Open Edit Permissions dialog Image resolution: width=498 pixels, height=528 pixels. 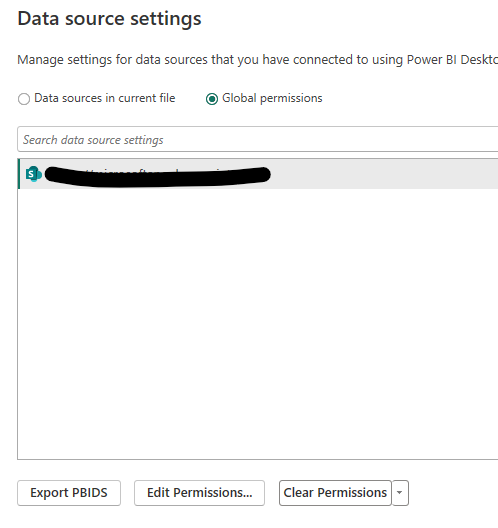tap(199, 493)
